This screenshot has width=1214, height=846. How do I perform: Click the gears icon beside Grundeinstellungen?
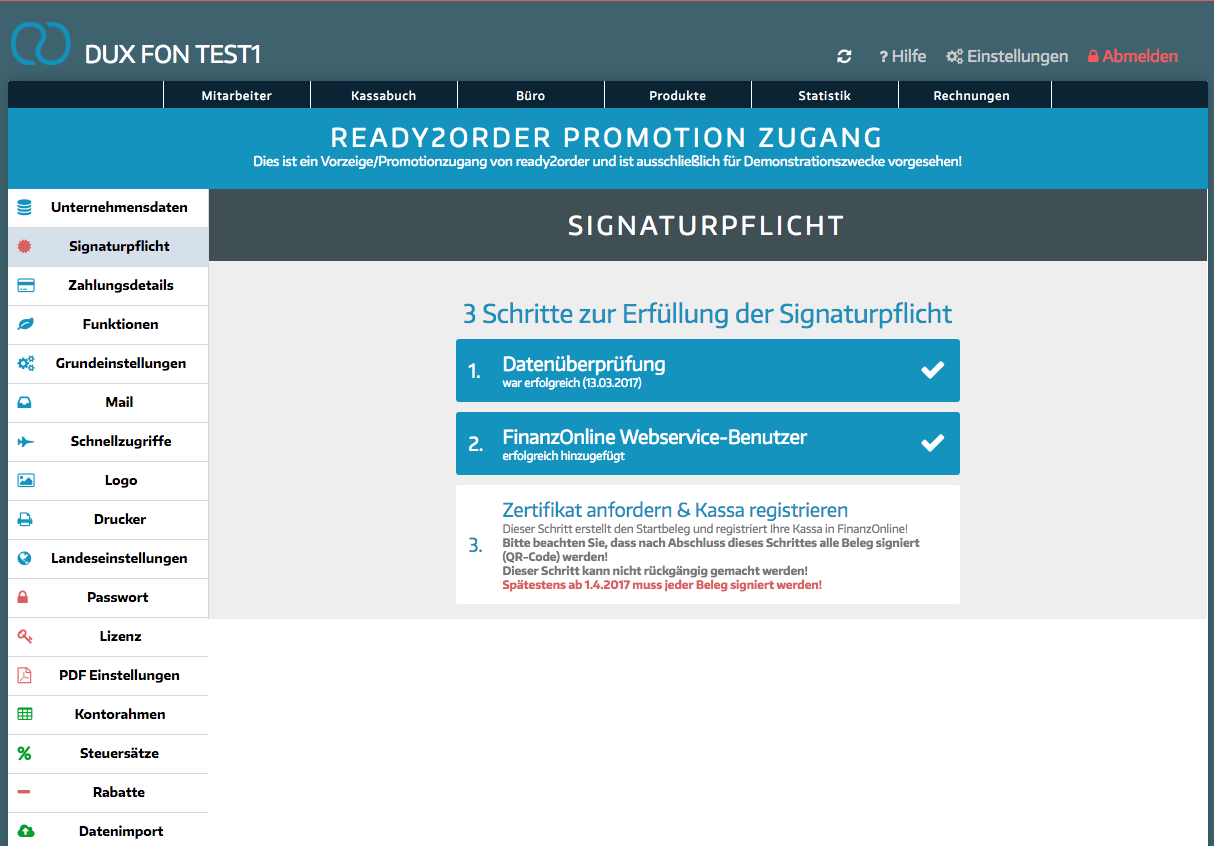point(26,364)
